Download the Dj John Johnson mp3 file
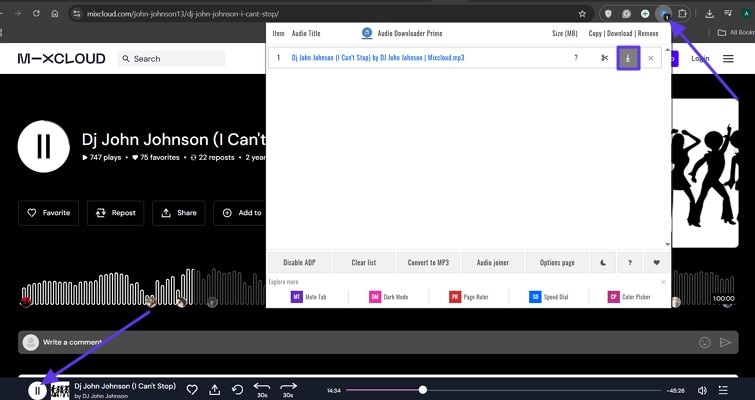 [x=627, y=58]
